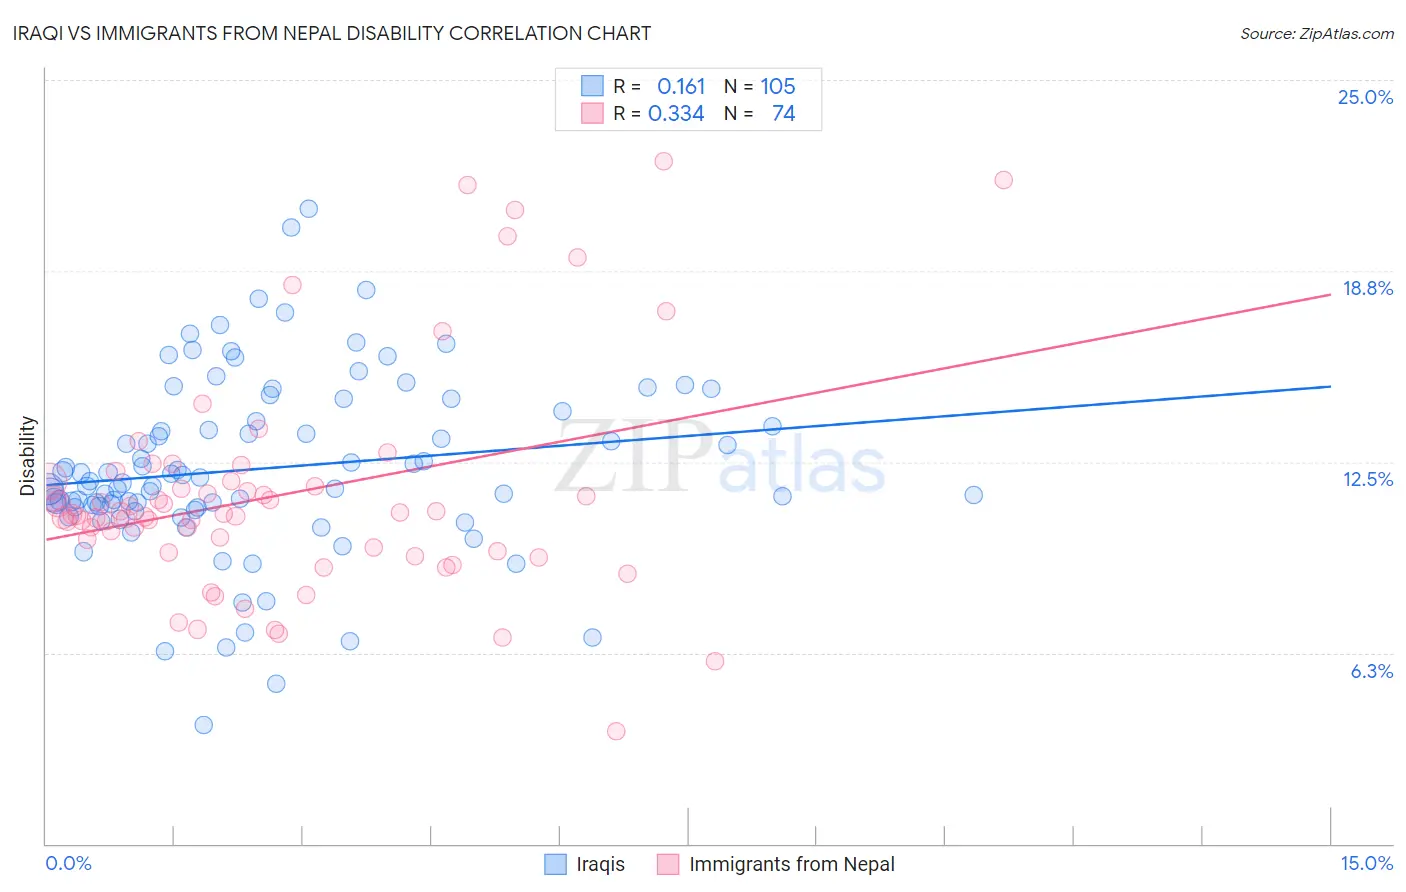Click the blue swatch in the R = 0.161 row
This screenshot has height=892, width=1406.
click(x=592, y=86)
